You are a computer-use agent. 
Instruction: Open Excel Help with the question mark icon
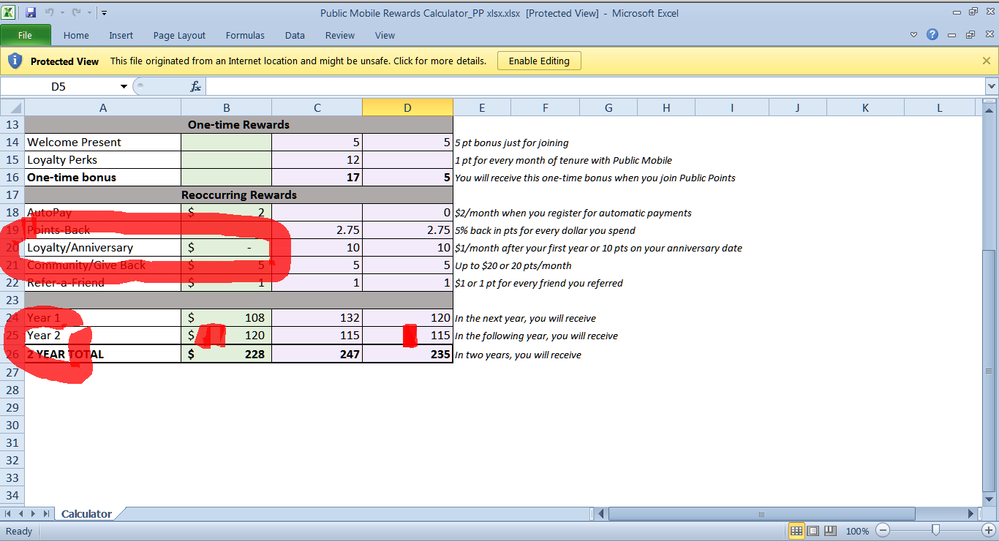(x=932, y=35)
